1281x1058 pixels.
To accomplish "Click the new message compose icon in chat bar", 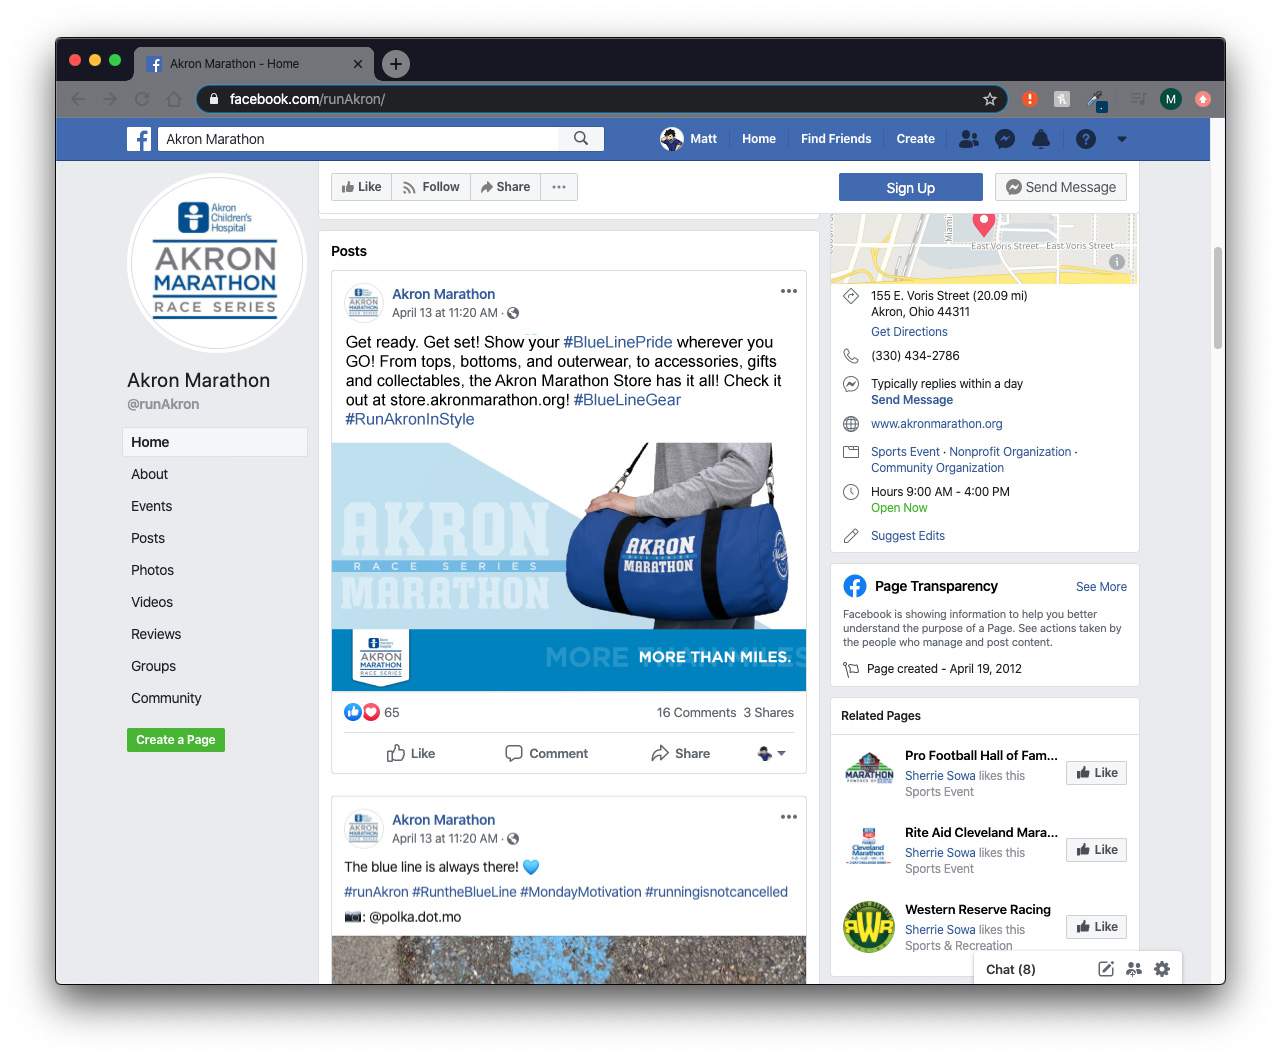I will coord(1106,969).
